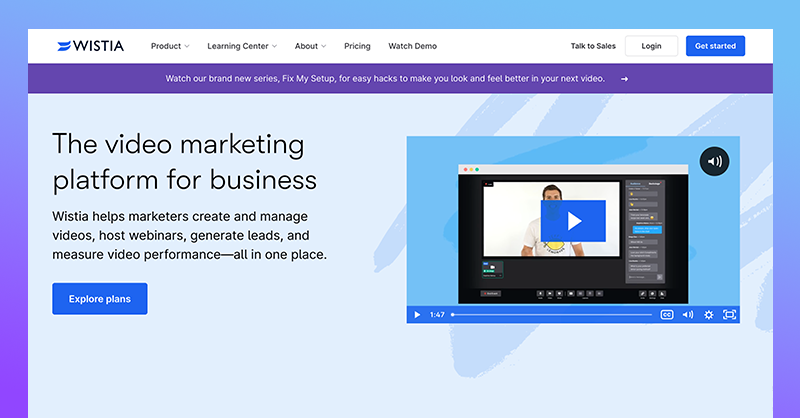Image resolution: width=800 pixels, height=418 pixels.
Task: Enter fullscreen with fullscreen icon
Action: tap(730, 314)
